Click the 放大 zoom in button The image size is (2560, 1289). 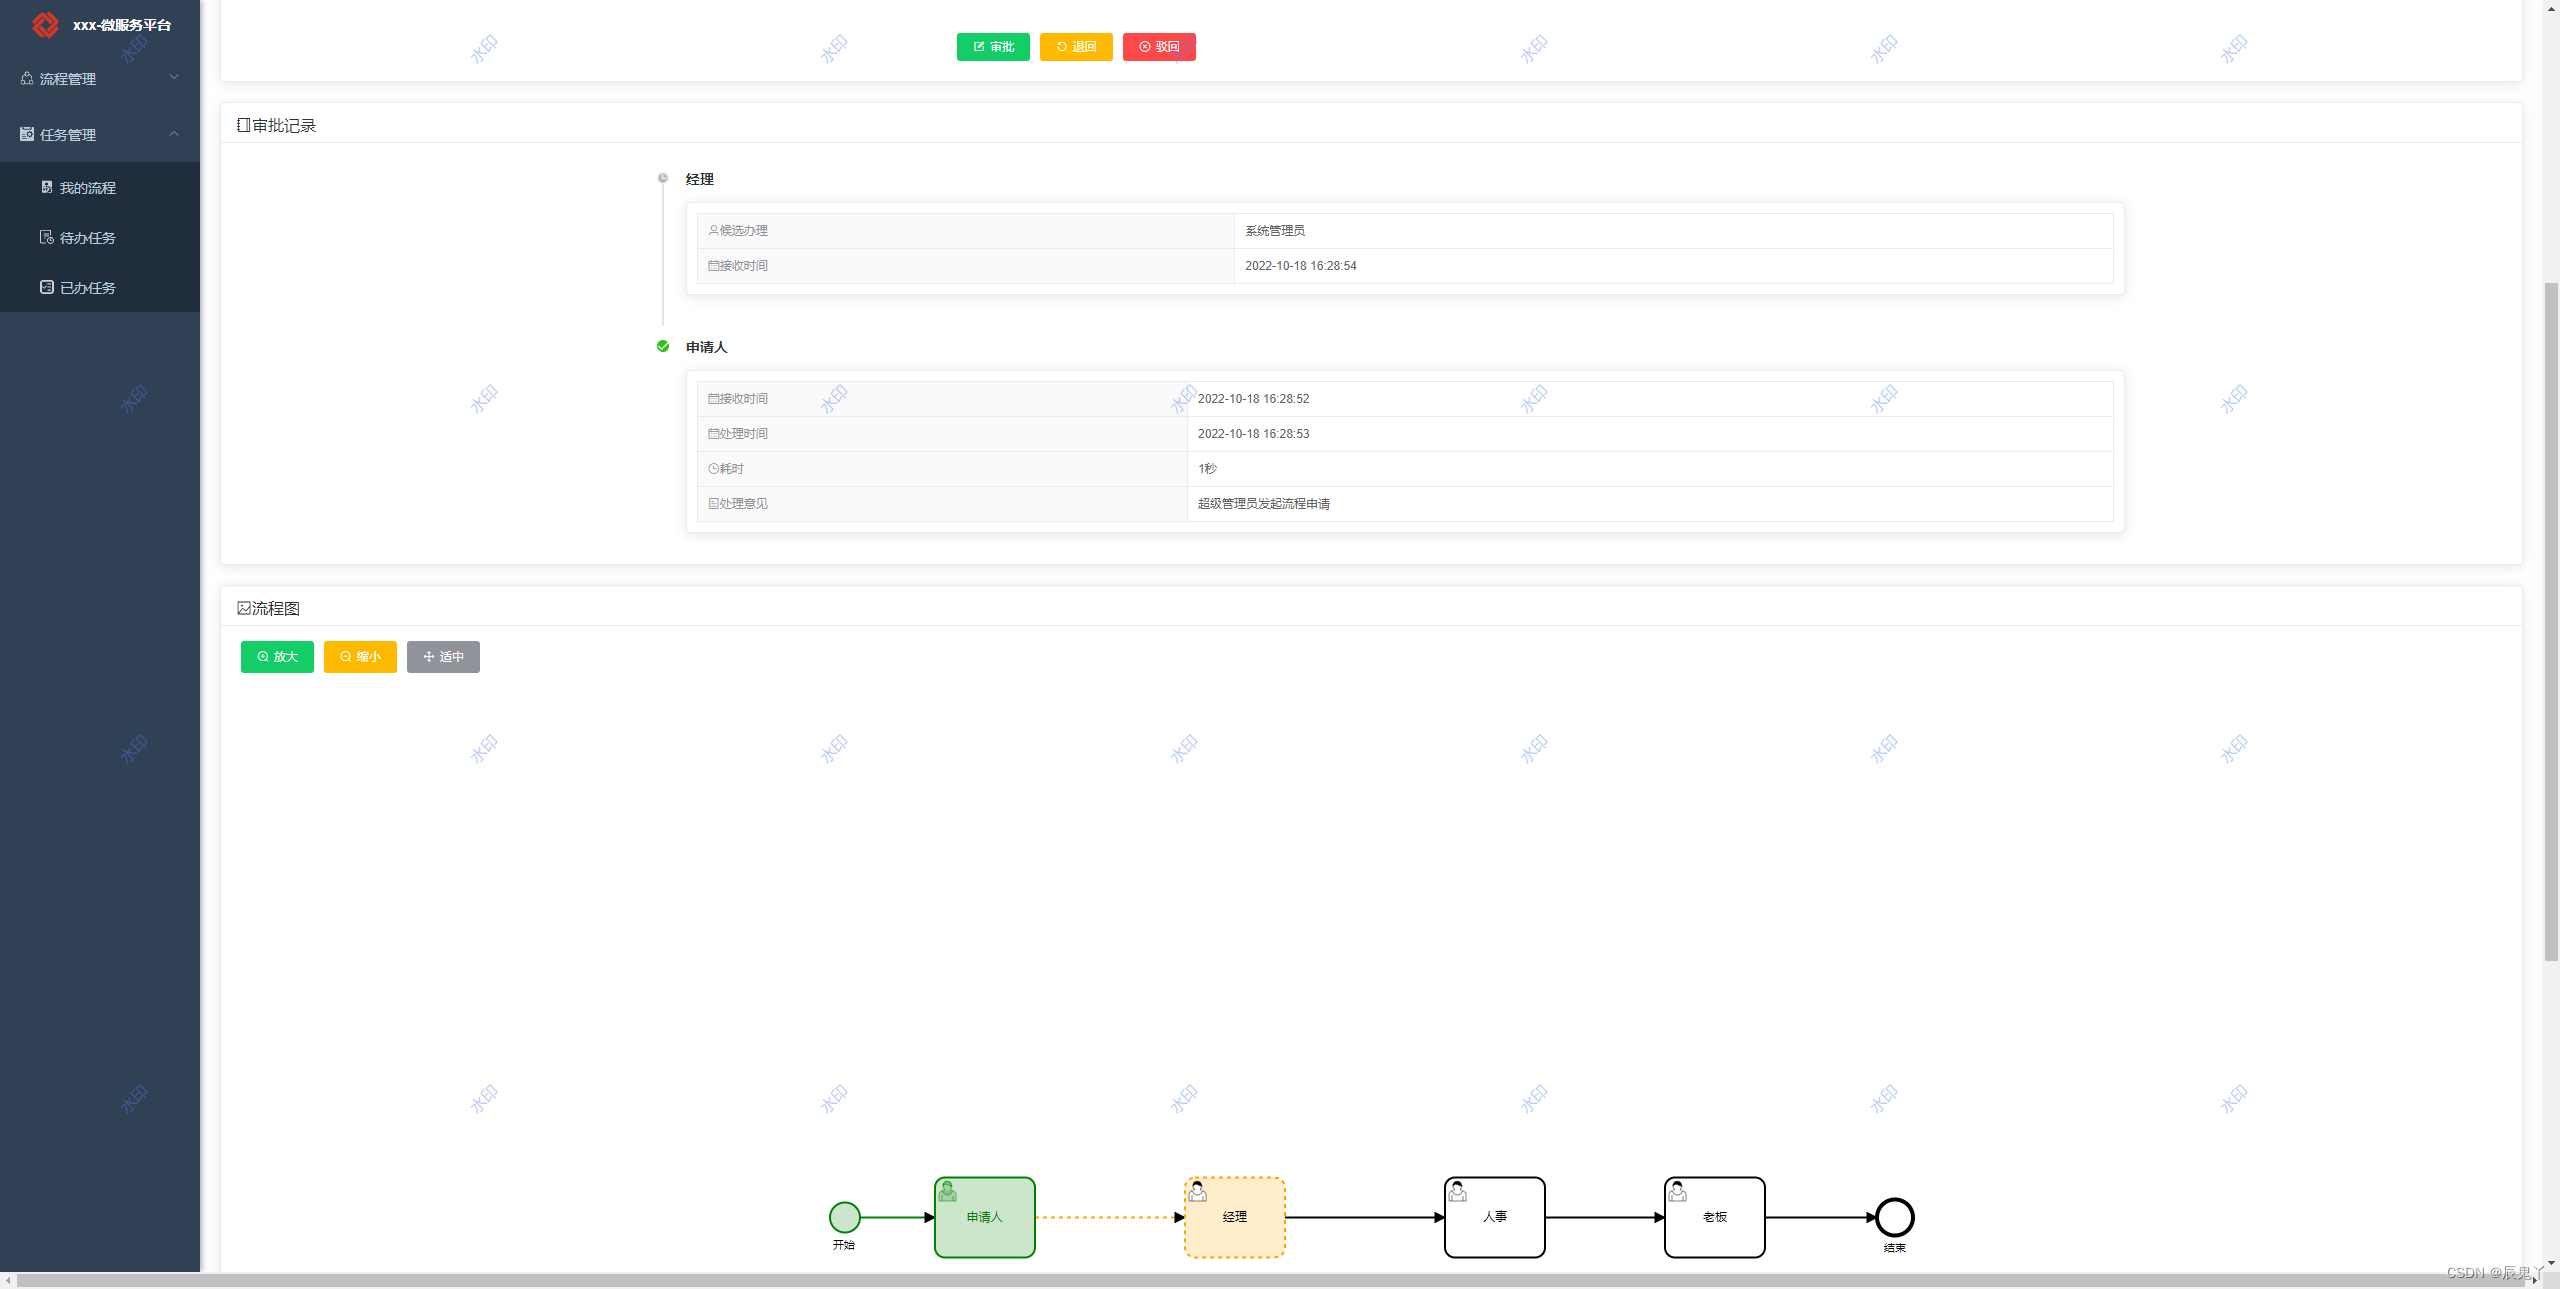click(x=277, y=657)
